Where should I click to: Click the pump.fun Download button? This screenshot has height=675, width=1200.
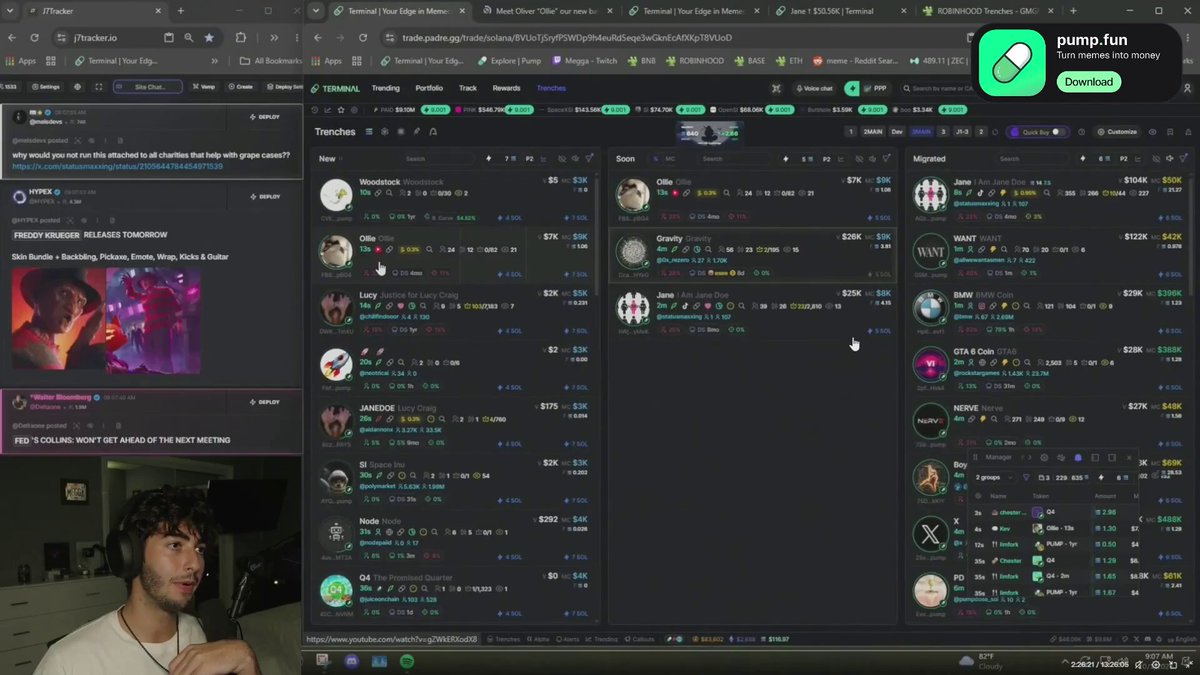[1088, 82]
